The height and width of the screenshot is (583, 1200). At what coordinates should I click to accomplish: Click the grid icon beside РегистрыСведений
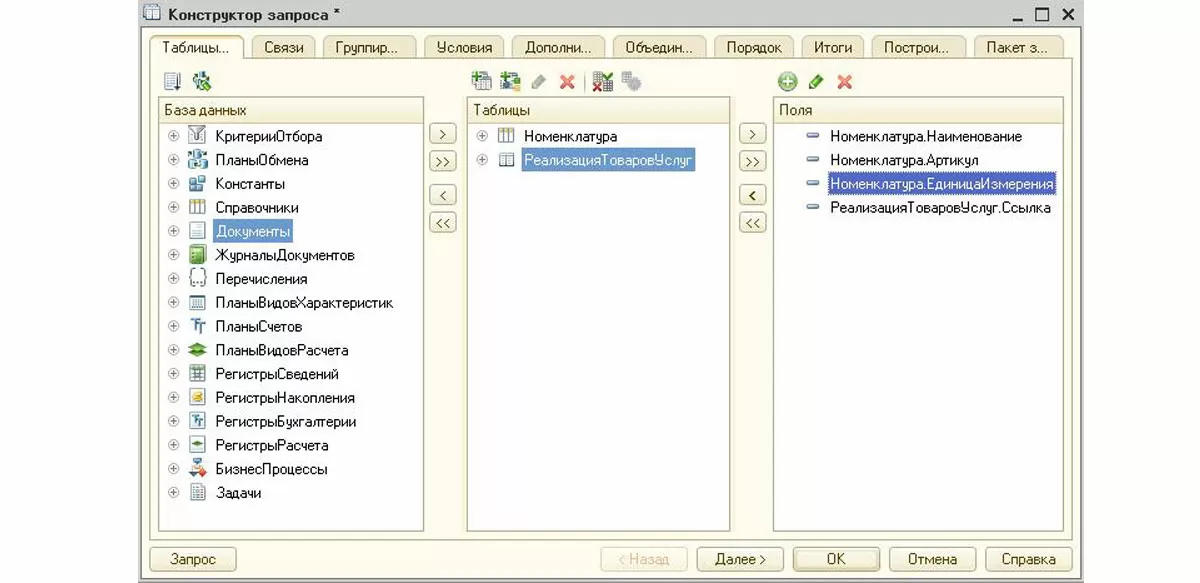197,374
